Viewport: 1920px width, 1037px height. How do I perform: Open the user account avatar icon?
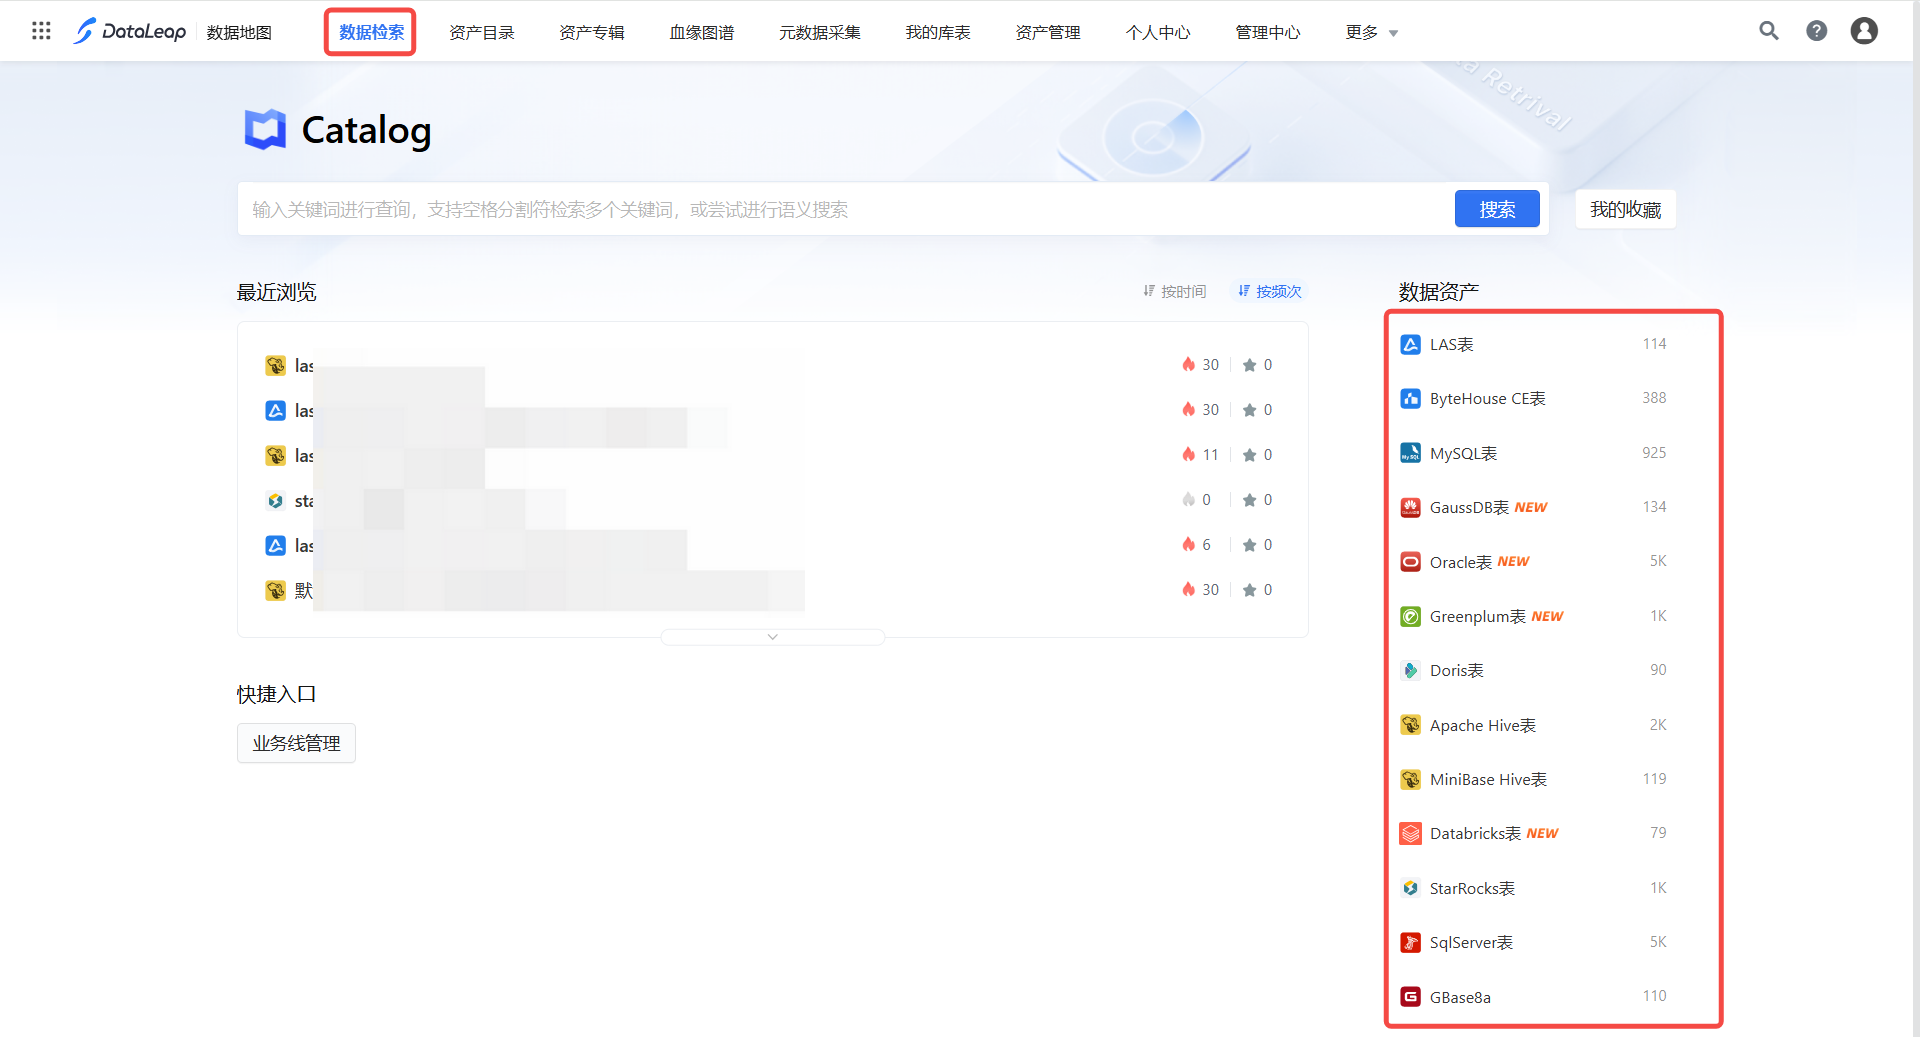(1864, 31)
